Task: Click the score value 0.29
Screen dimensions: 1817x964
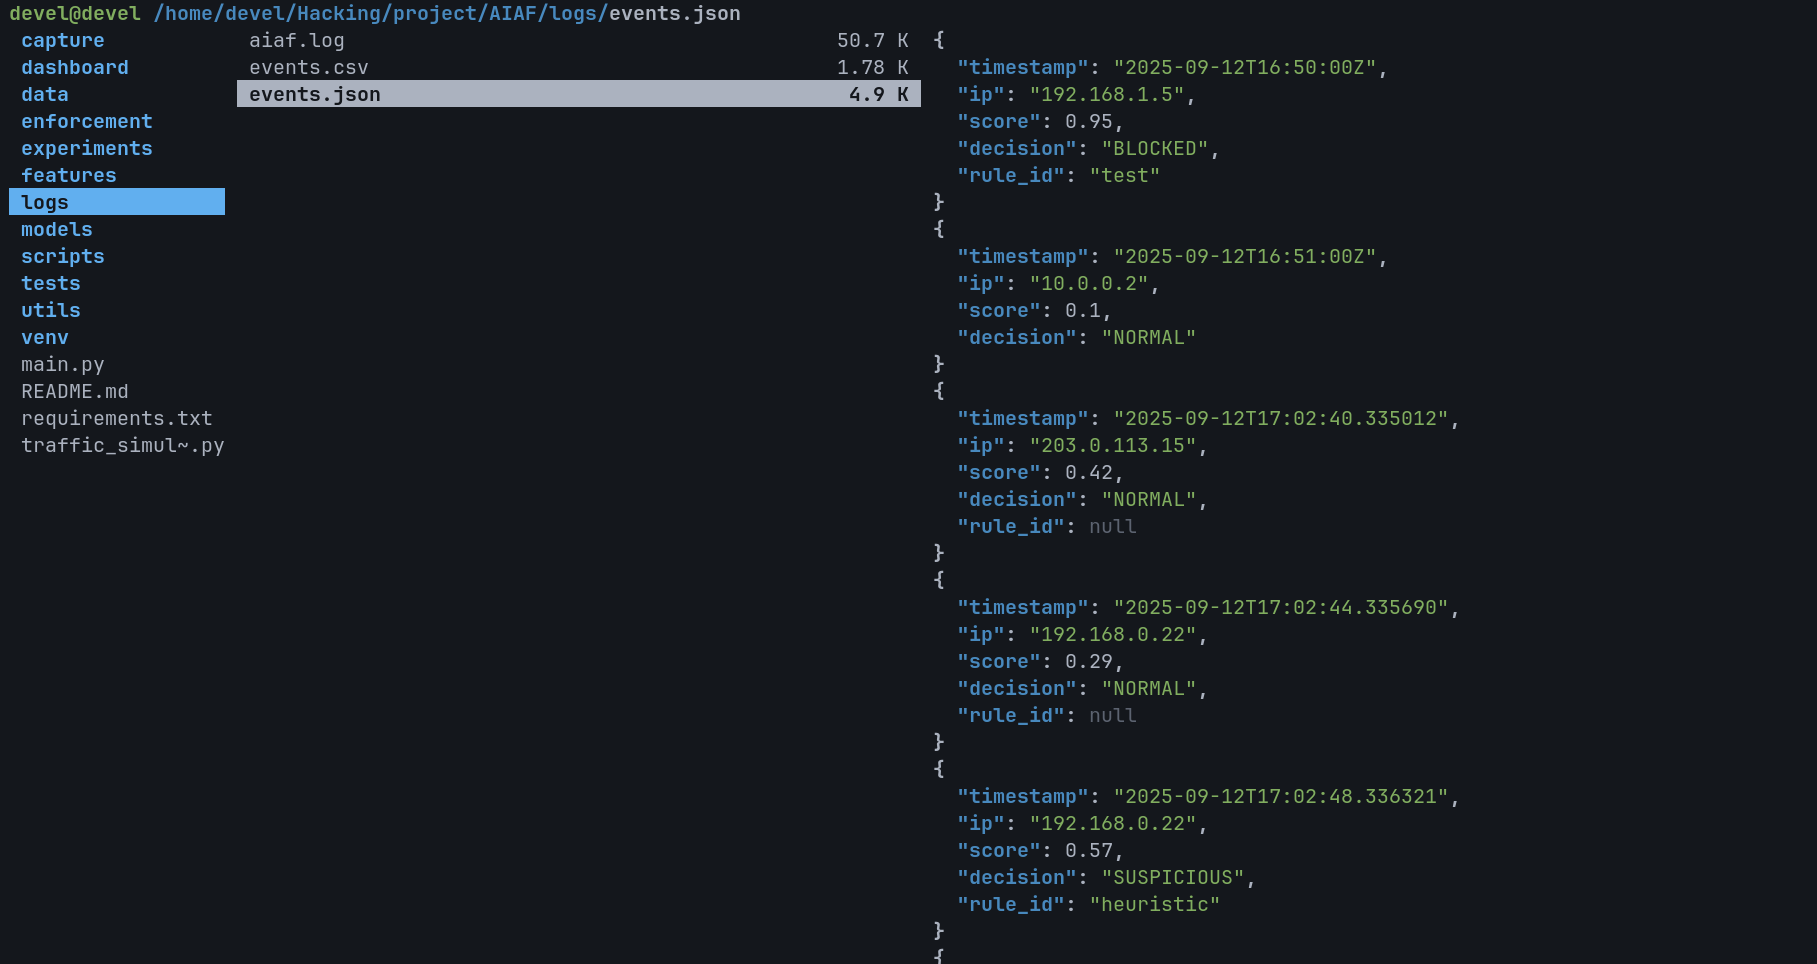Action: [x=1089, y=662]
